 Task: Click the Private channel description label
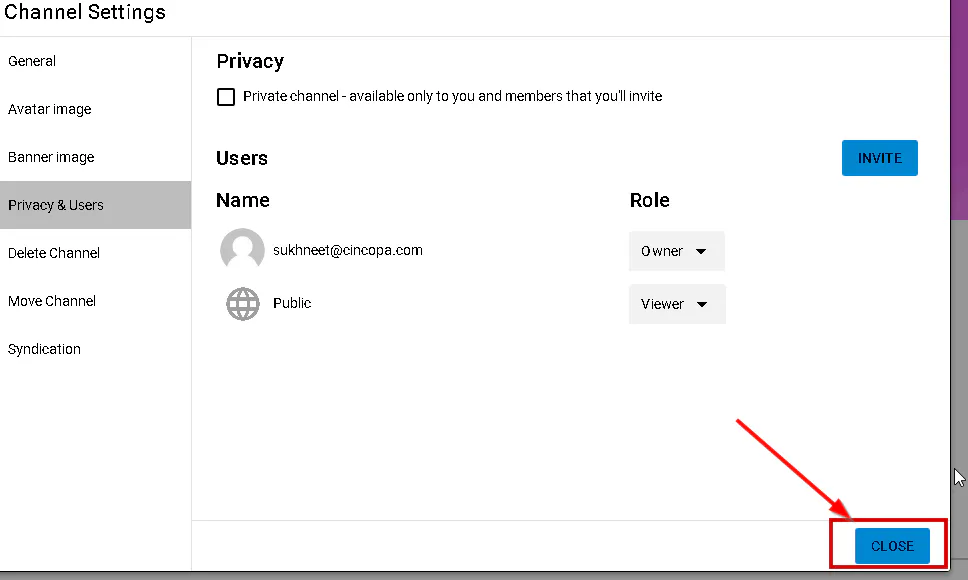453,96
